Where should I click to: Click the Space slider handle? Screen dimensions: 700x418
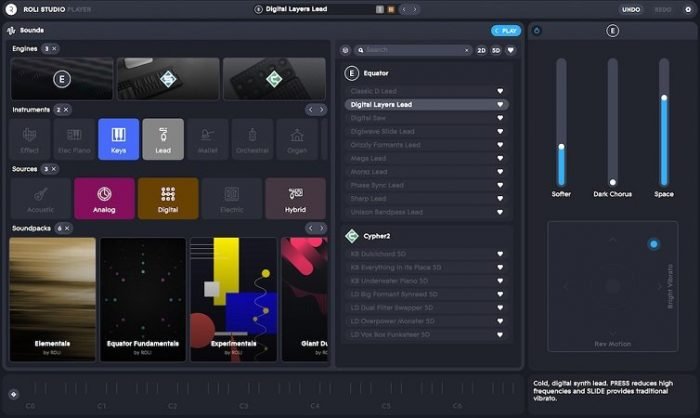coord(664,98)
